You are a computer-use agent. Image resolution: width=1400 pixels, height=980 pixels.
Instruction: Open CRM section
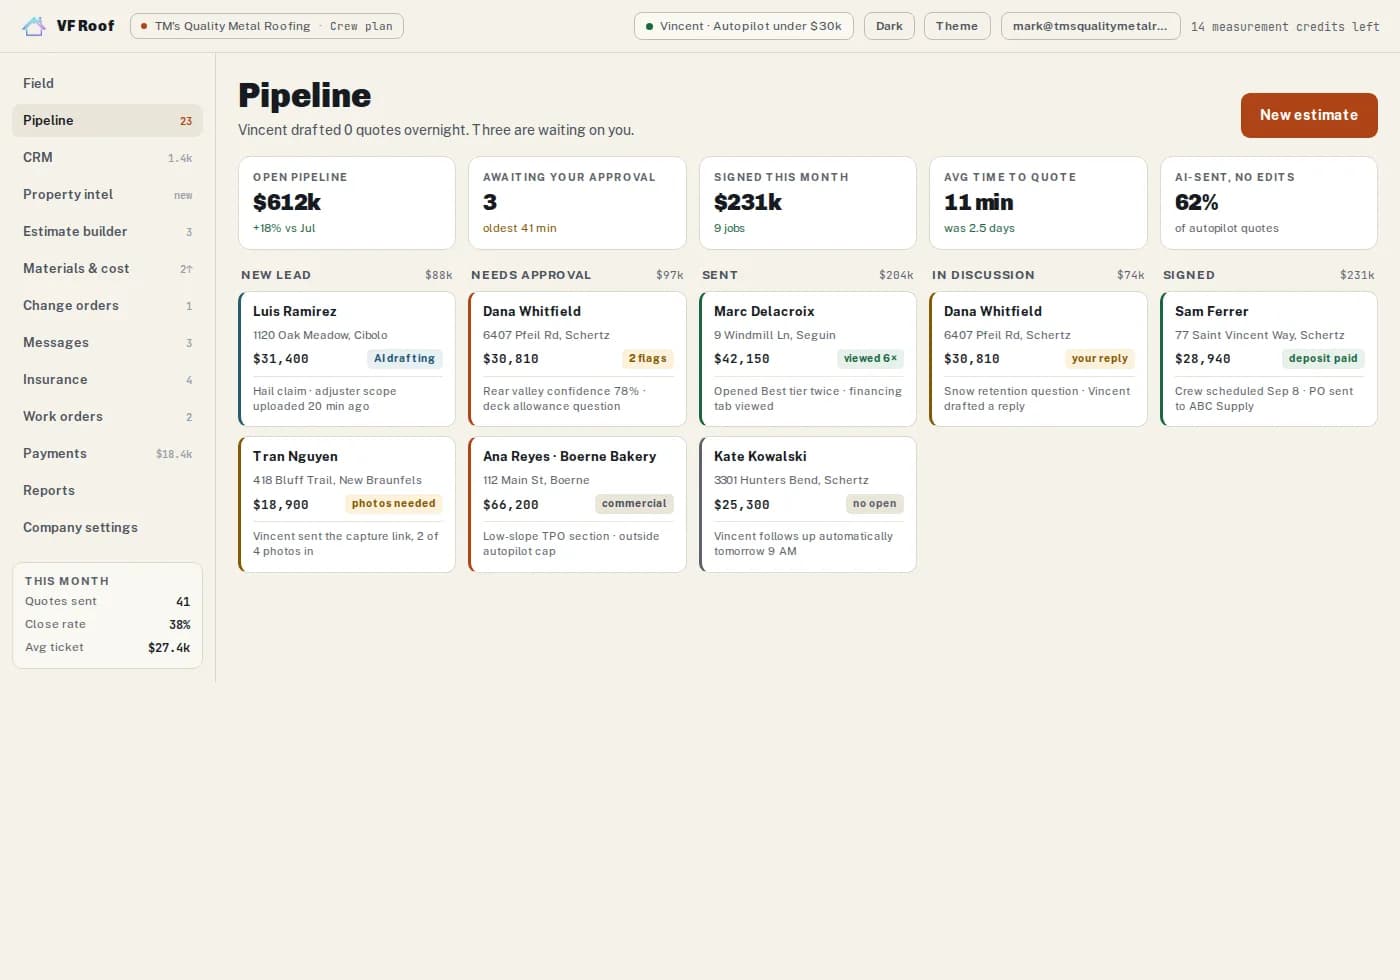pos(107,157)
